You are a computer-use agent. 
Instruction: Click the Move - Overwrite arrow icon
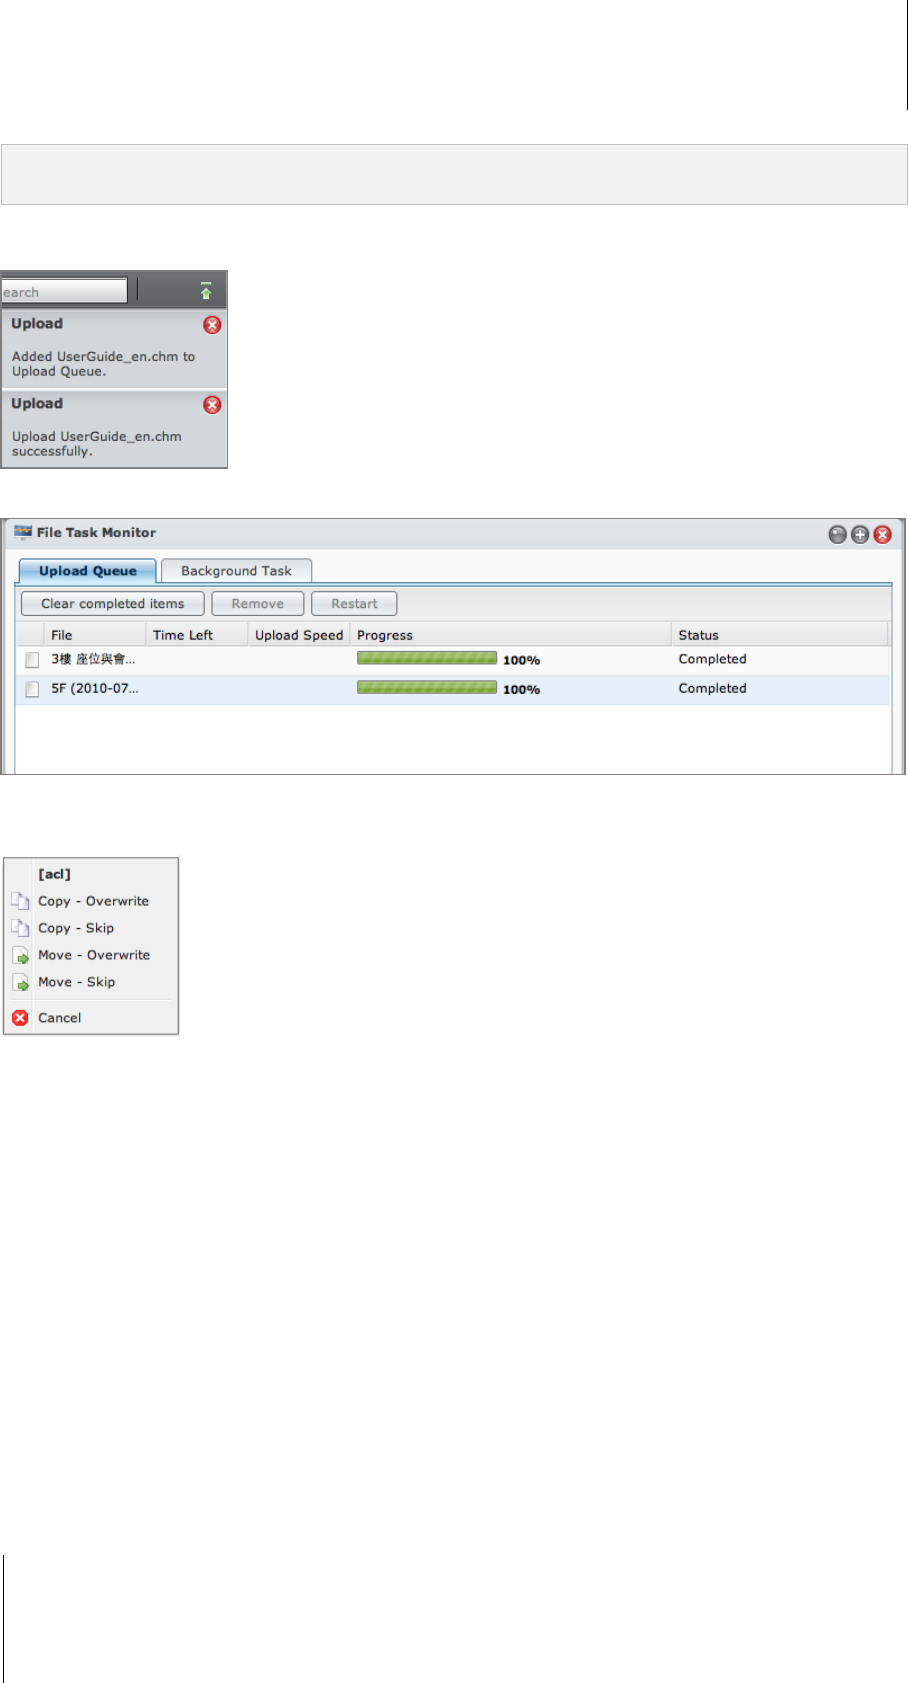pyautogui.click(x=20, y=956)
